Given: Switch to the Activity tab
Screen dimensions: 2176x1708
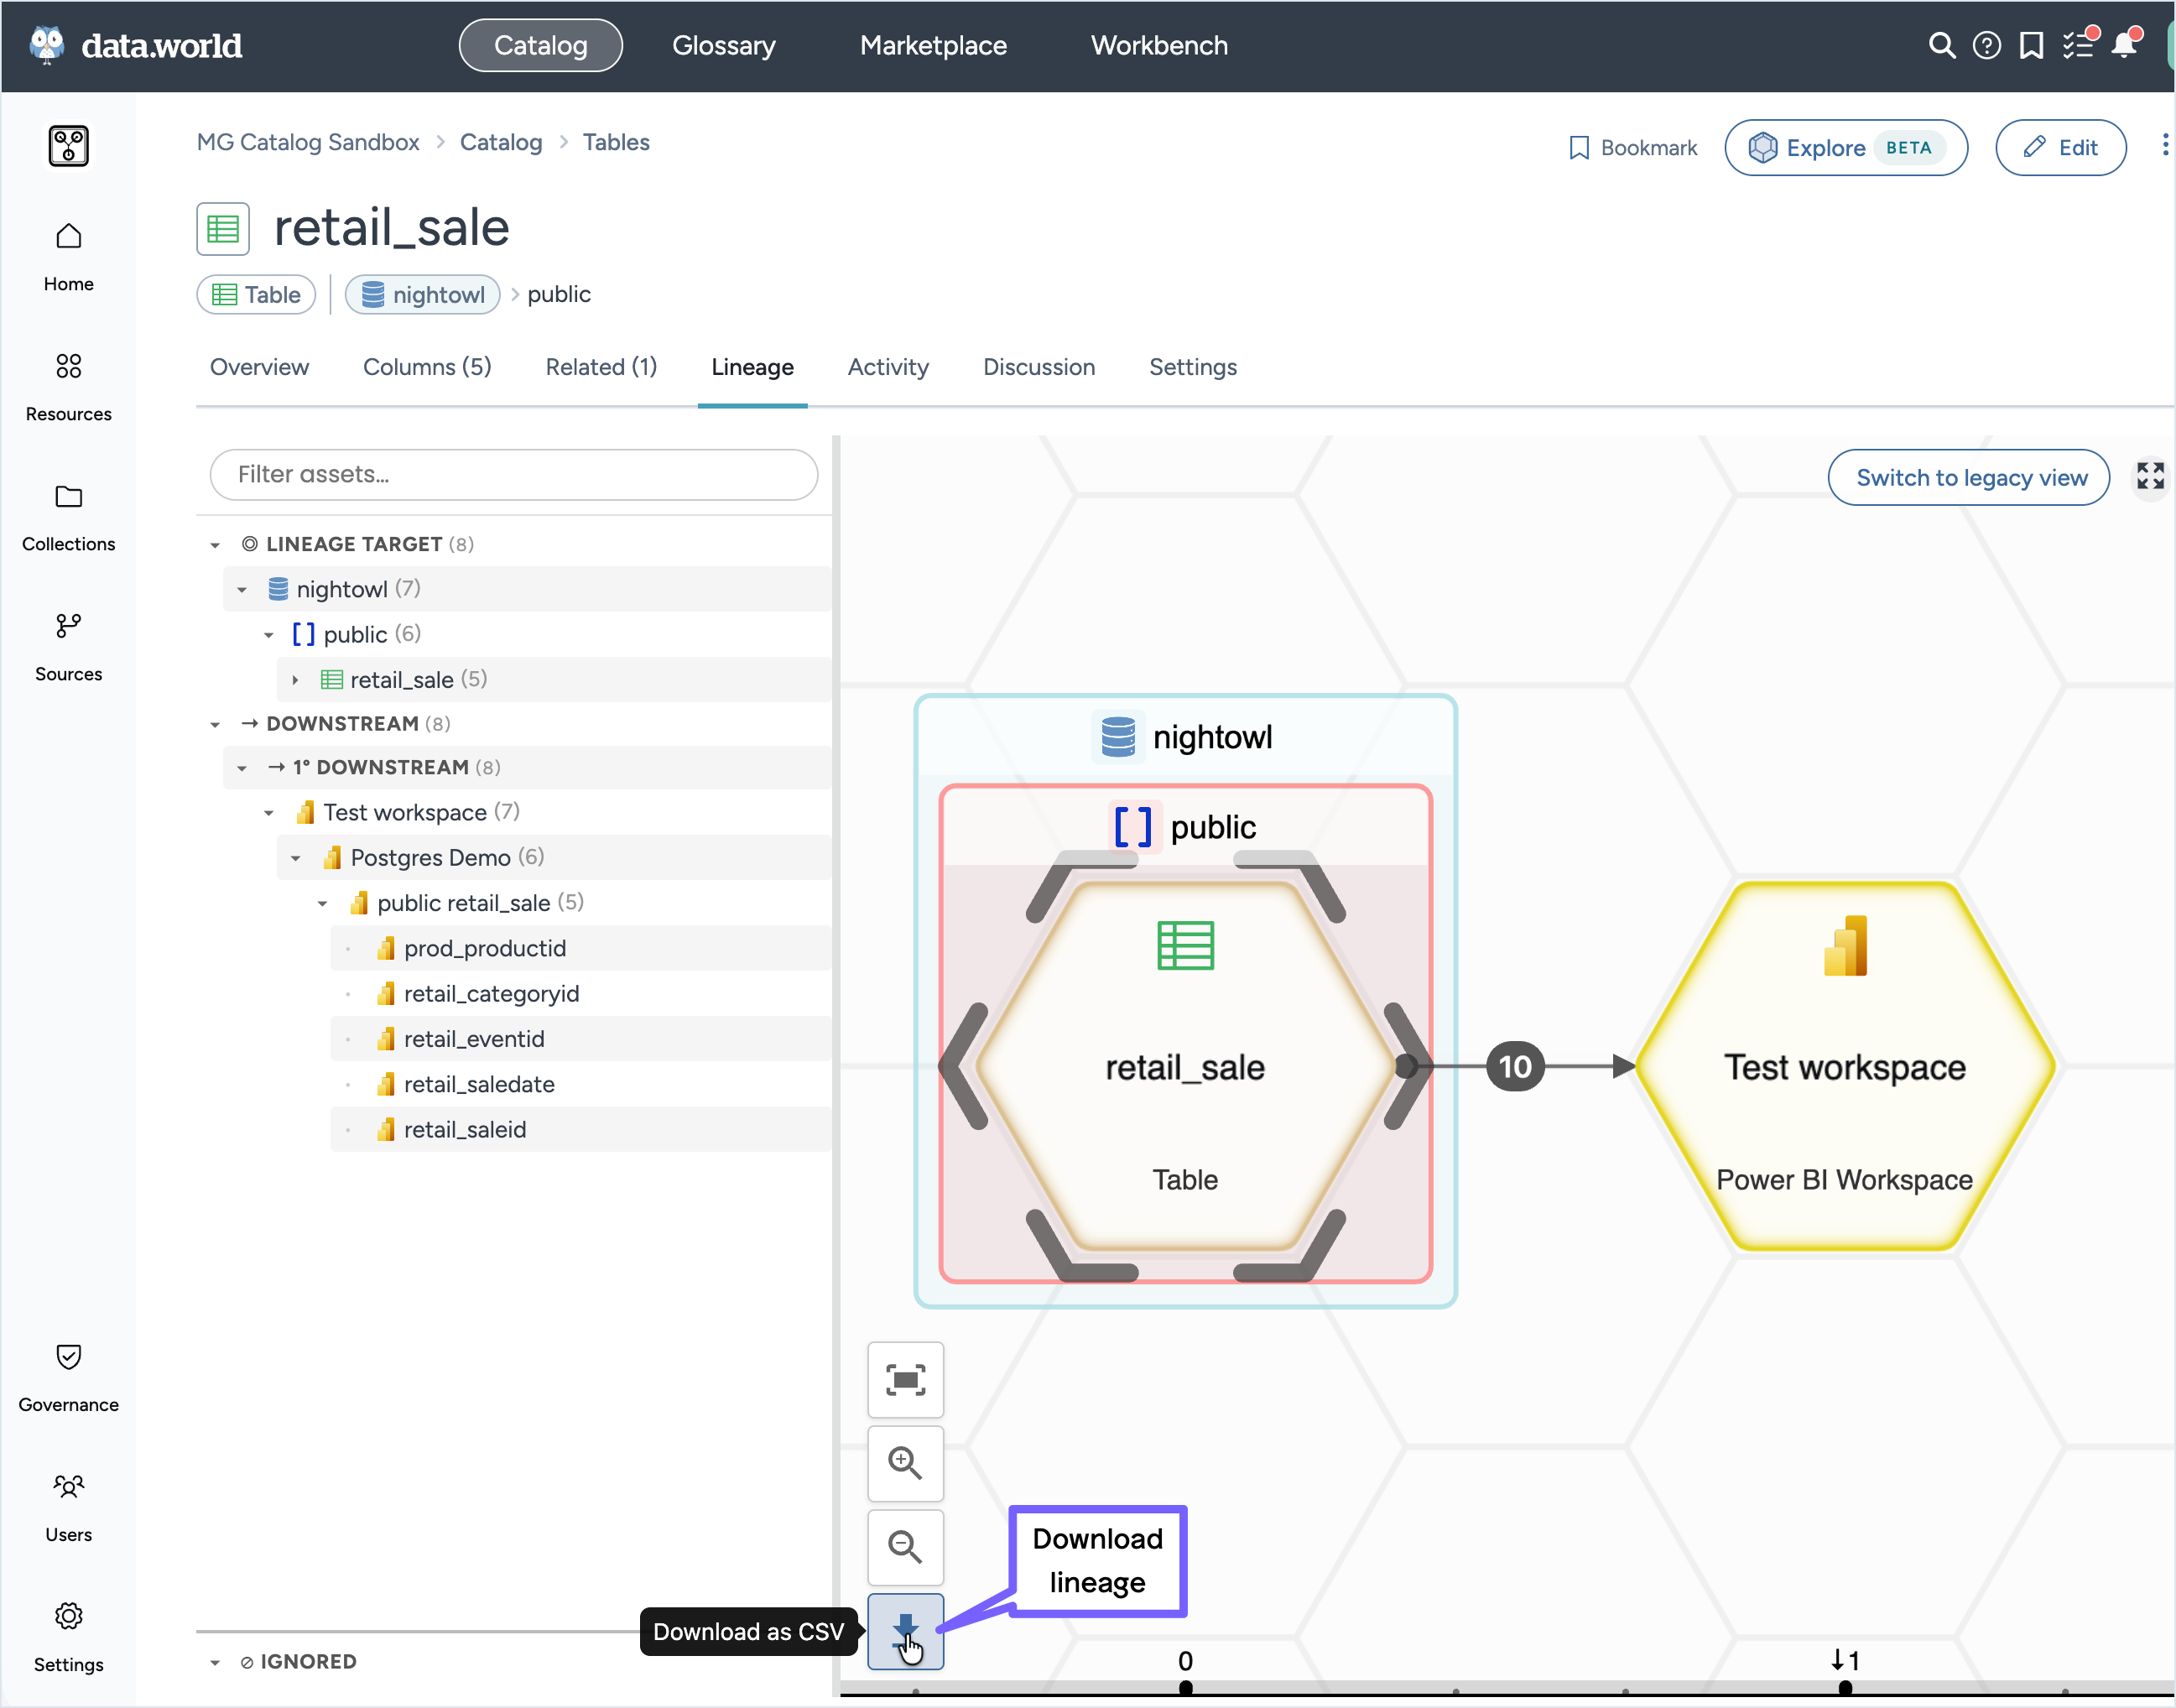Looking at the screenshot, I should pyautogui.click(x=888, y=367).
